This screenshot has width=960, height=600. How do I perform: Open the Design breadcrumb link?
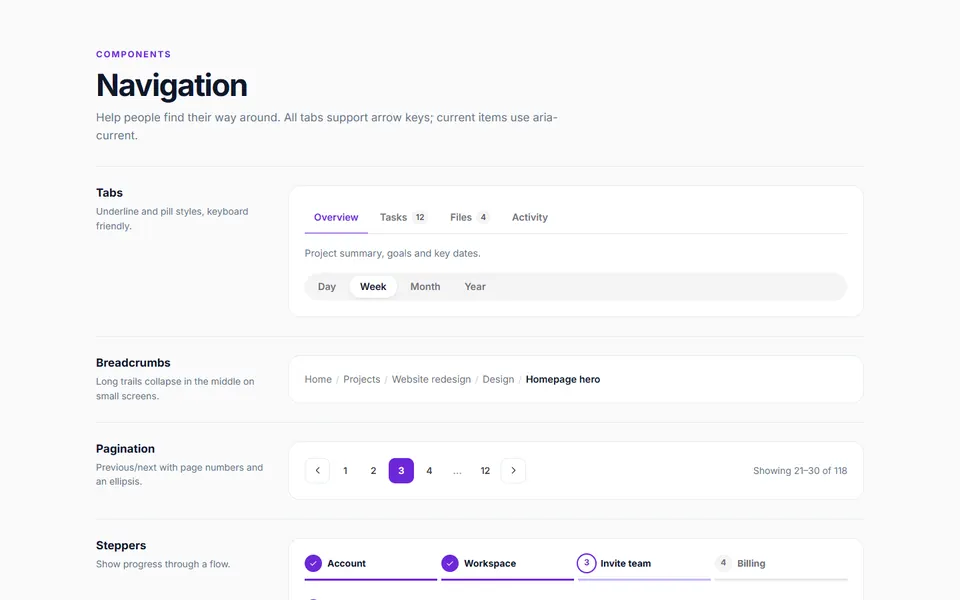498,380
